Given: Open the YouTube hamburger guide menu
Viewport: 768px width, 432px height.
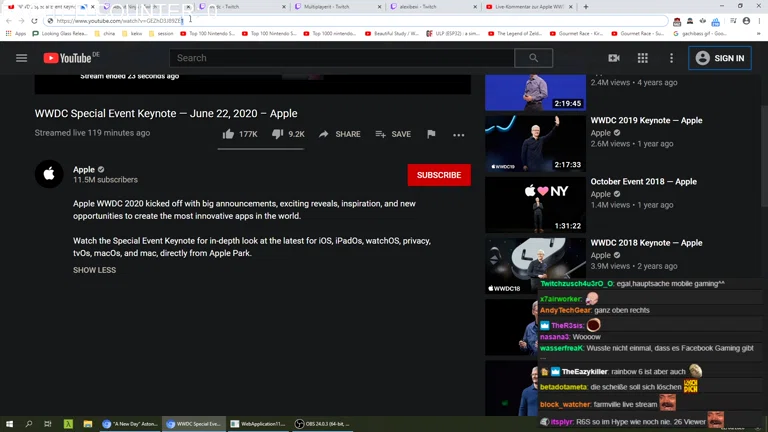Looking at the screenshot, I should (x=21, y=58).
